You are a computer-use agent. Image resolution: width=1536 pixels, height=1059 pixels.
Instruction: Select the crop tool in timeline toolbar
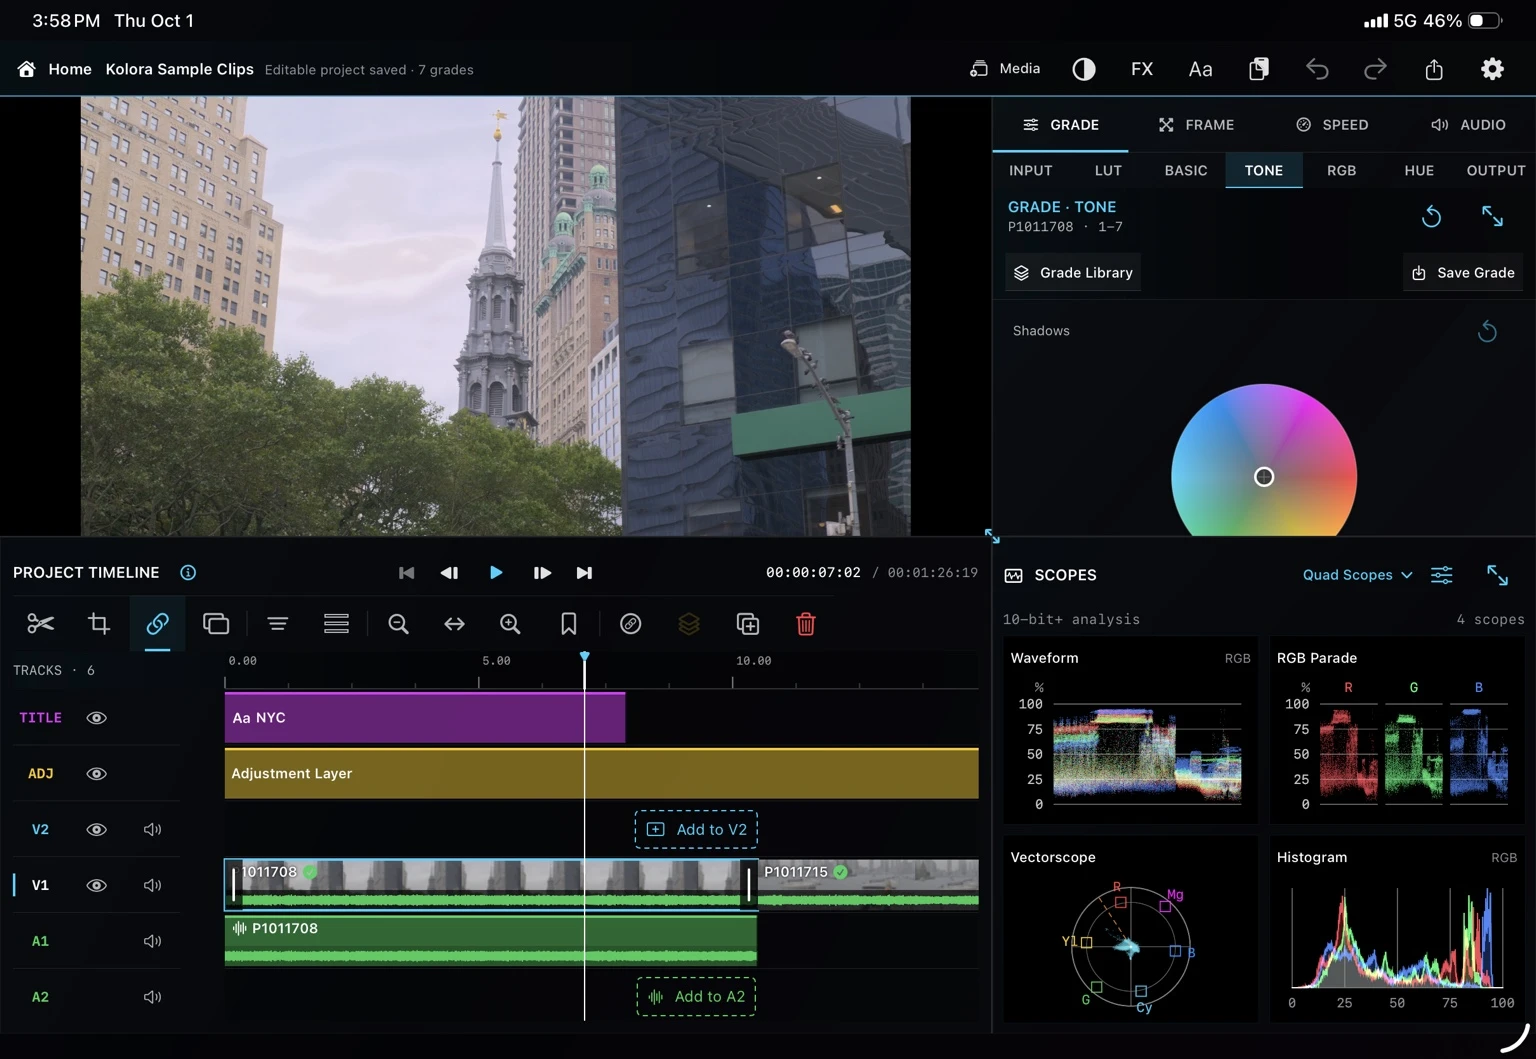pyautogui.click(x=99, y=624)
